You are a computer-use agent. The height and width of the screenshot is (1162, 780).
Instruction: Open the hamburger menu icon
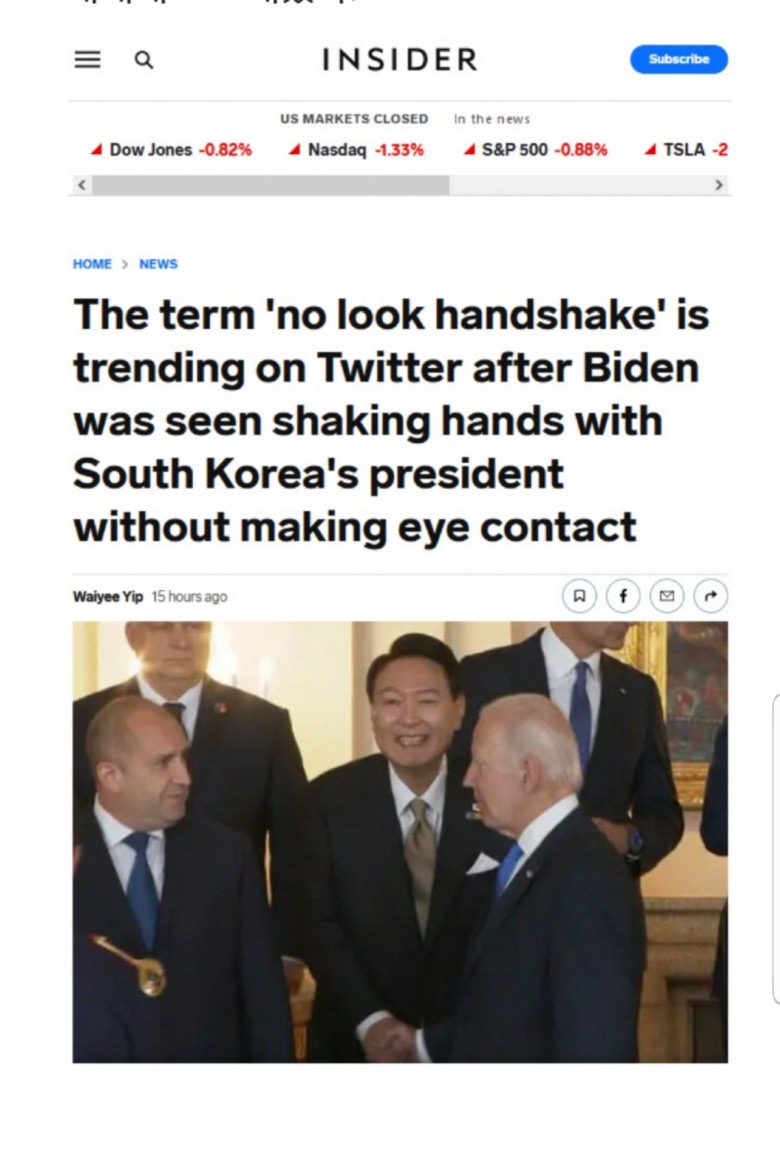point(87,59)
